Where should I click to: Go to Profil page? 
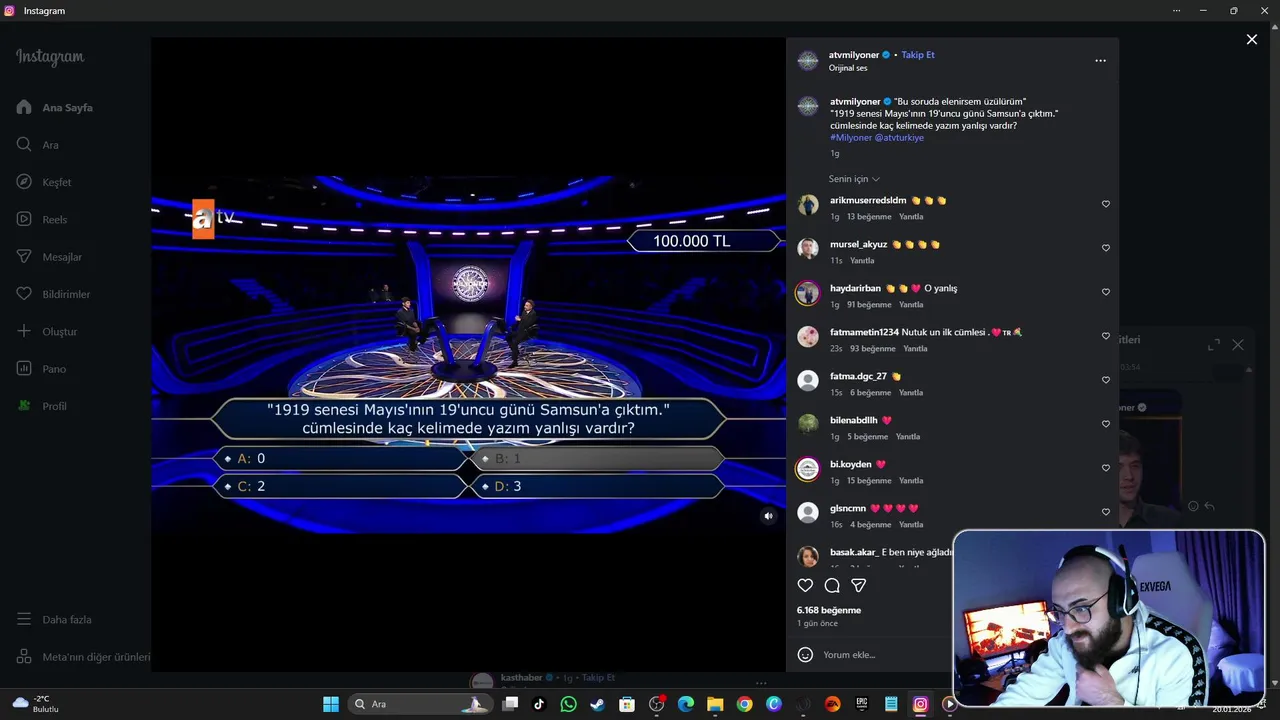click(42, 406)
